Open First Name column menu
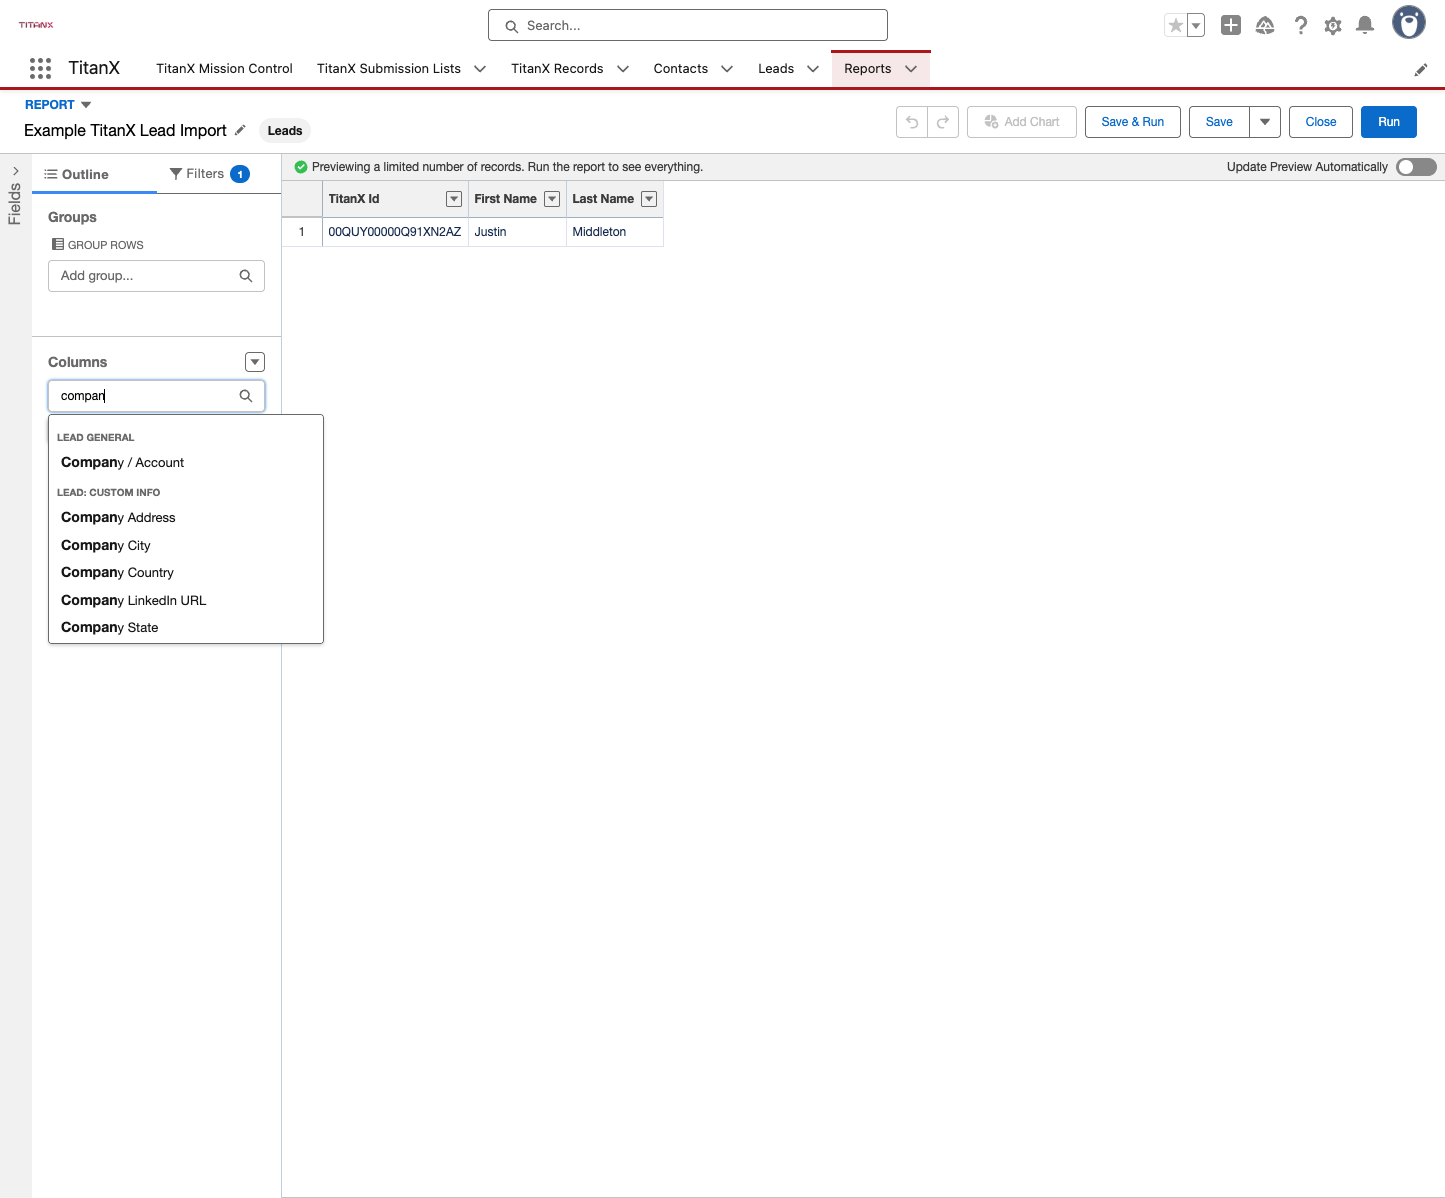Viewport: 1445px width, 1198px height. [x=552, y=199]
